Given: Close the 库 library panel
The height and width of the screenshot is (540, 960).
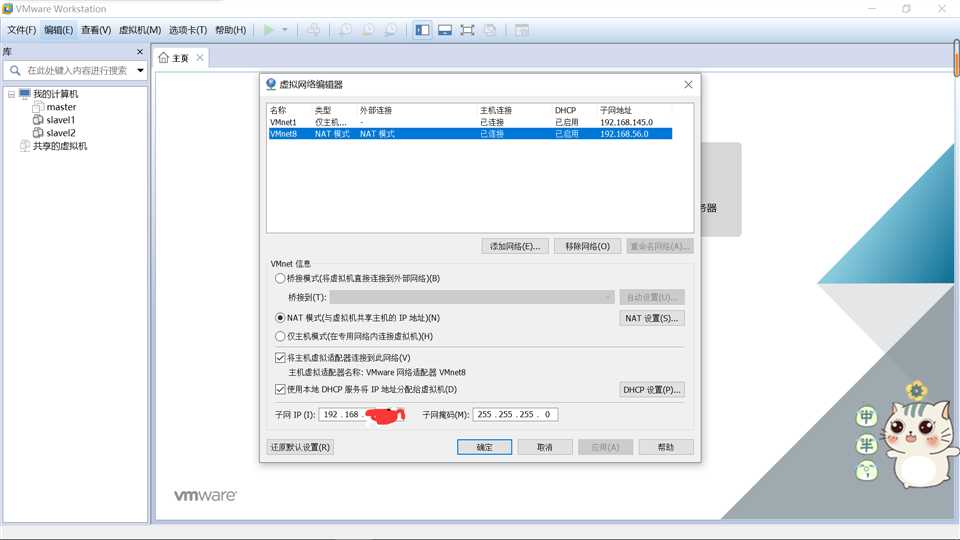Looking at the screenshot, I should 140,52.
